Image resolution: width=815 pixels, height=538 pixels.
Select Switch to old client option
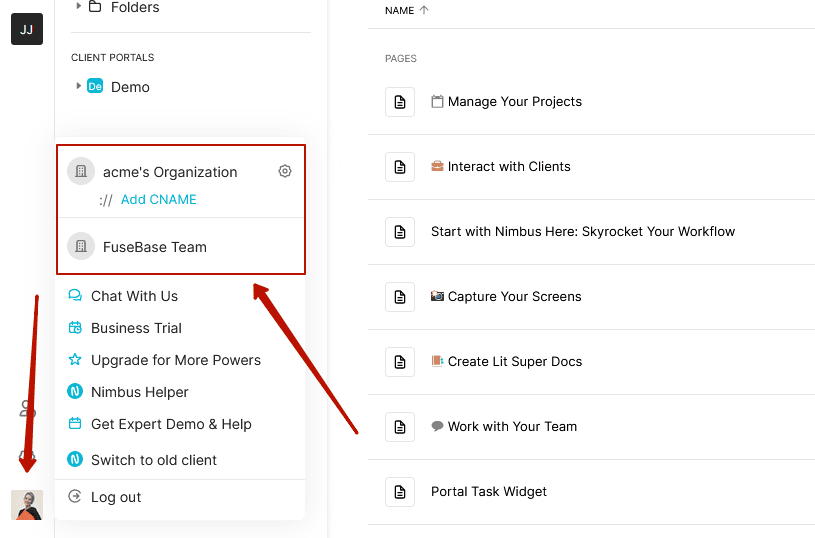(153, 460)
